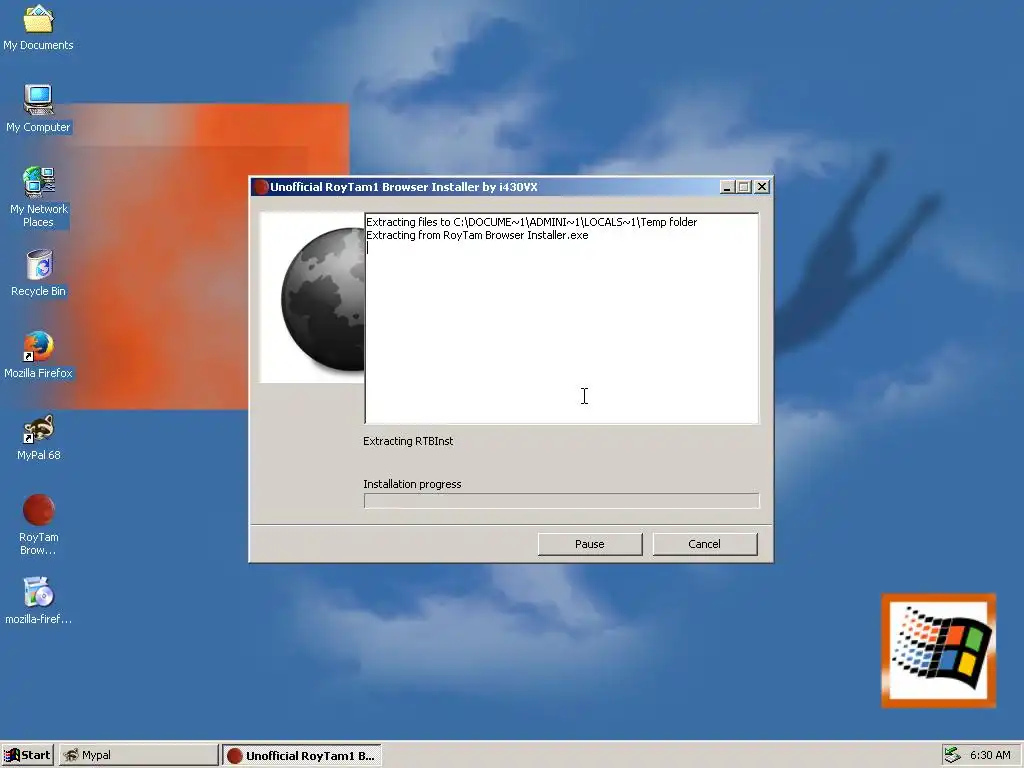Cancel the RoyTam installation
The width and height of the screenshot is (1024, 768).
(705, 544)
